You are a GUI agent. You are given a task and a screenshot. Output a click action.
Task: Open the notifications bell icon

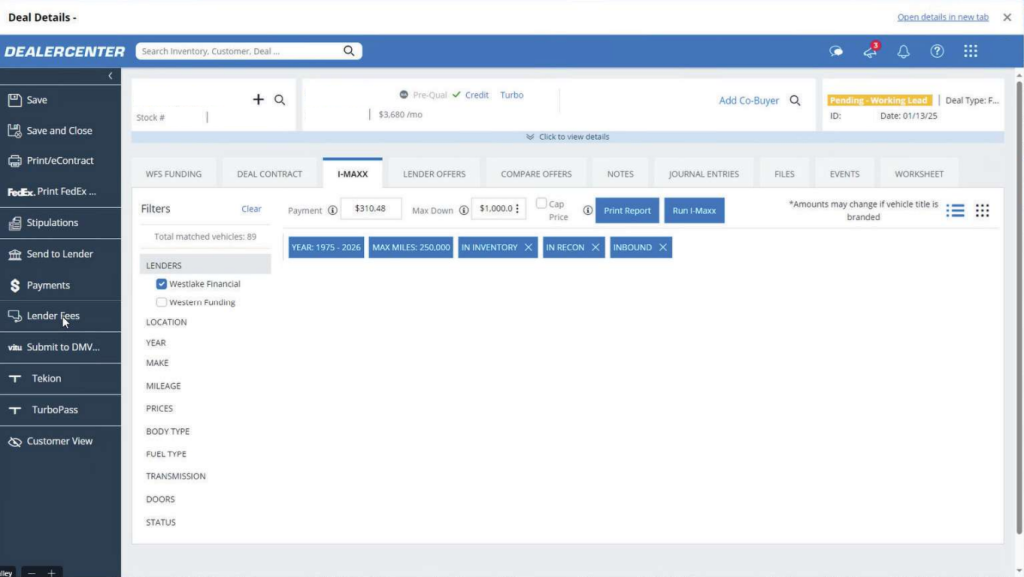[903, 51]
